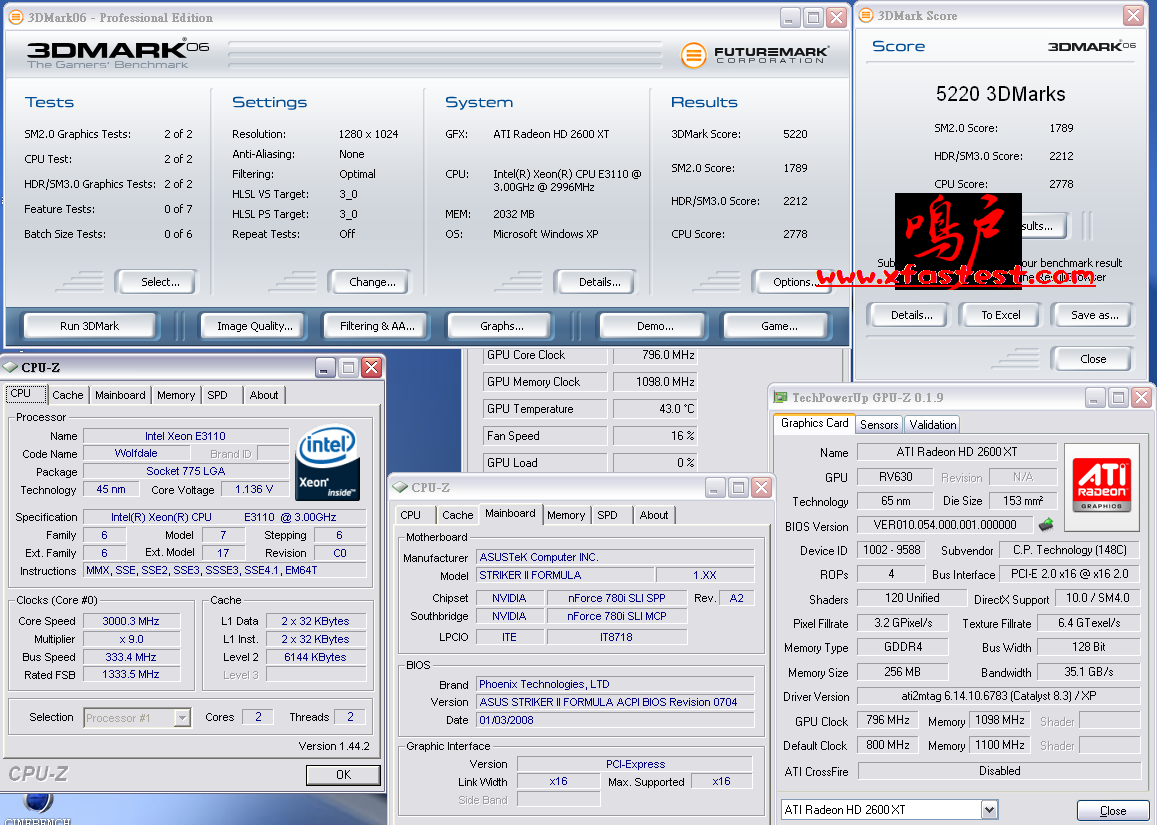Select the SPD tab in the mainboard CPU-Z window
Screen dimensions: 1157x825
(x=607, y=515)
